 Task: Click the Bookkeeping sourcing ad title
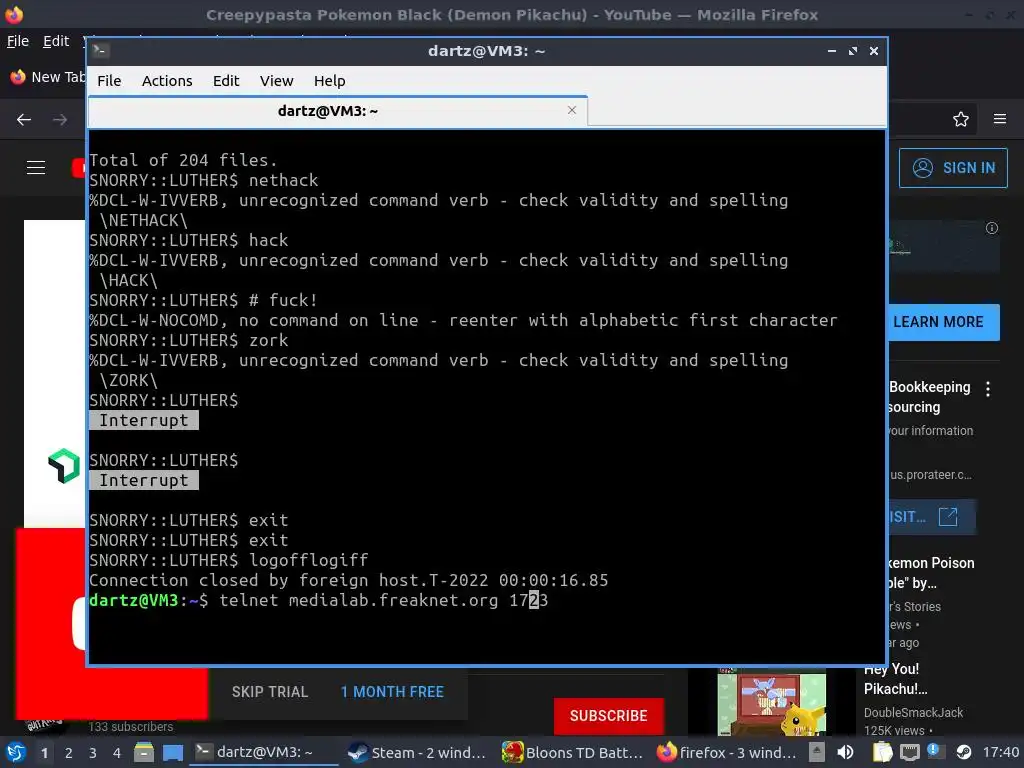[929, 397]
